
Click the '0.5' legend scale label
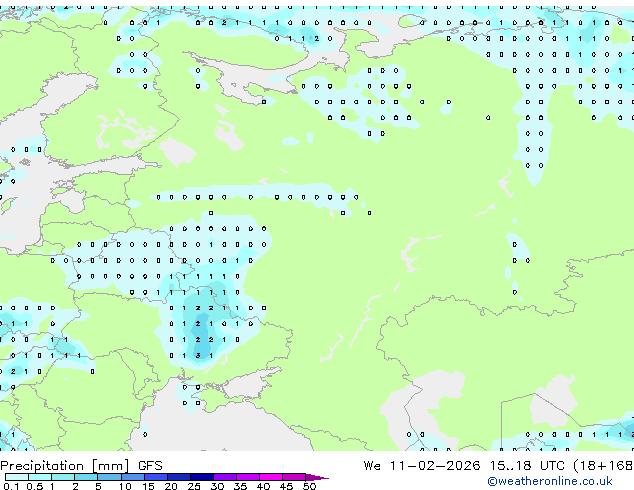pyautogui.click(x=34, y=486)
